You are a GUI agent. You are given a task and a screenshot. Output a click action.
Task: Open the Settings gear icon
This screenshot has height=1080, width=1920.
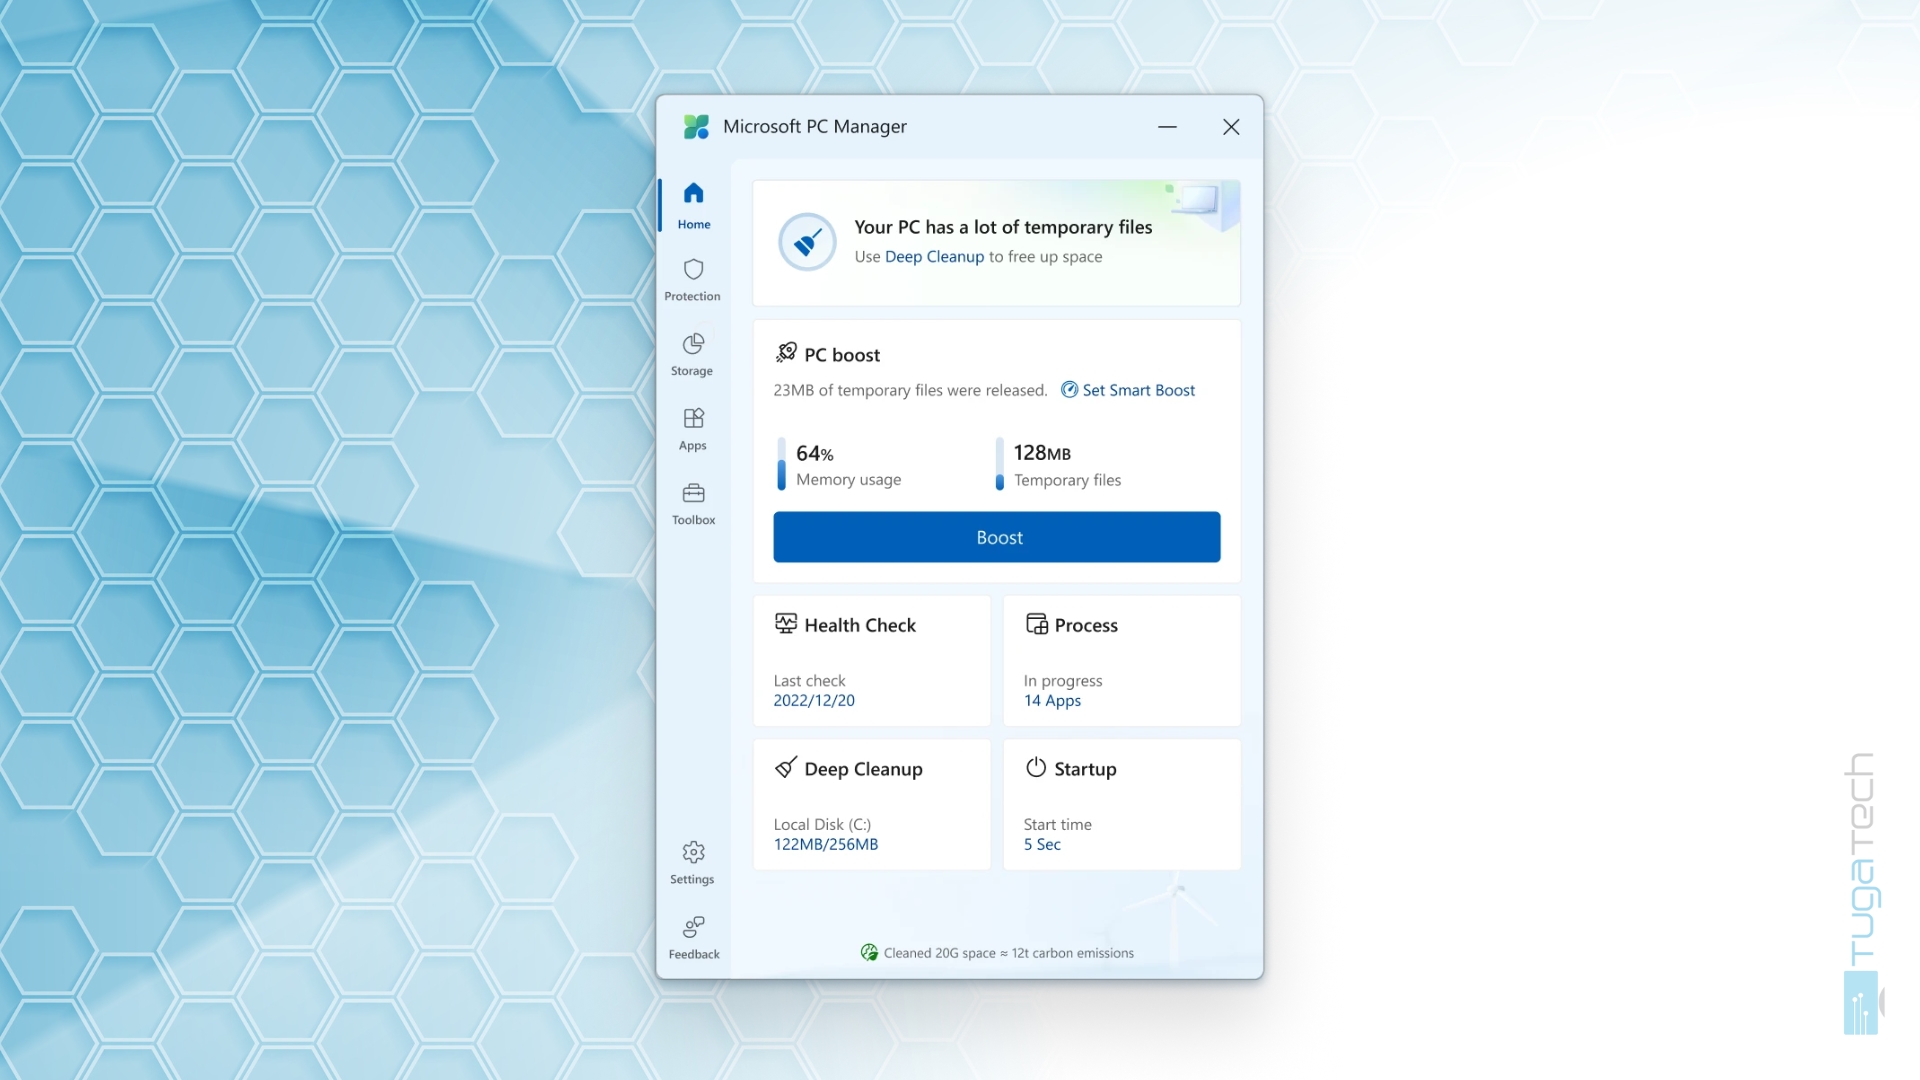693,852
